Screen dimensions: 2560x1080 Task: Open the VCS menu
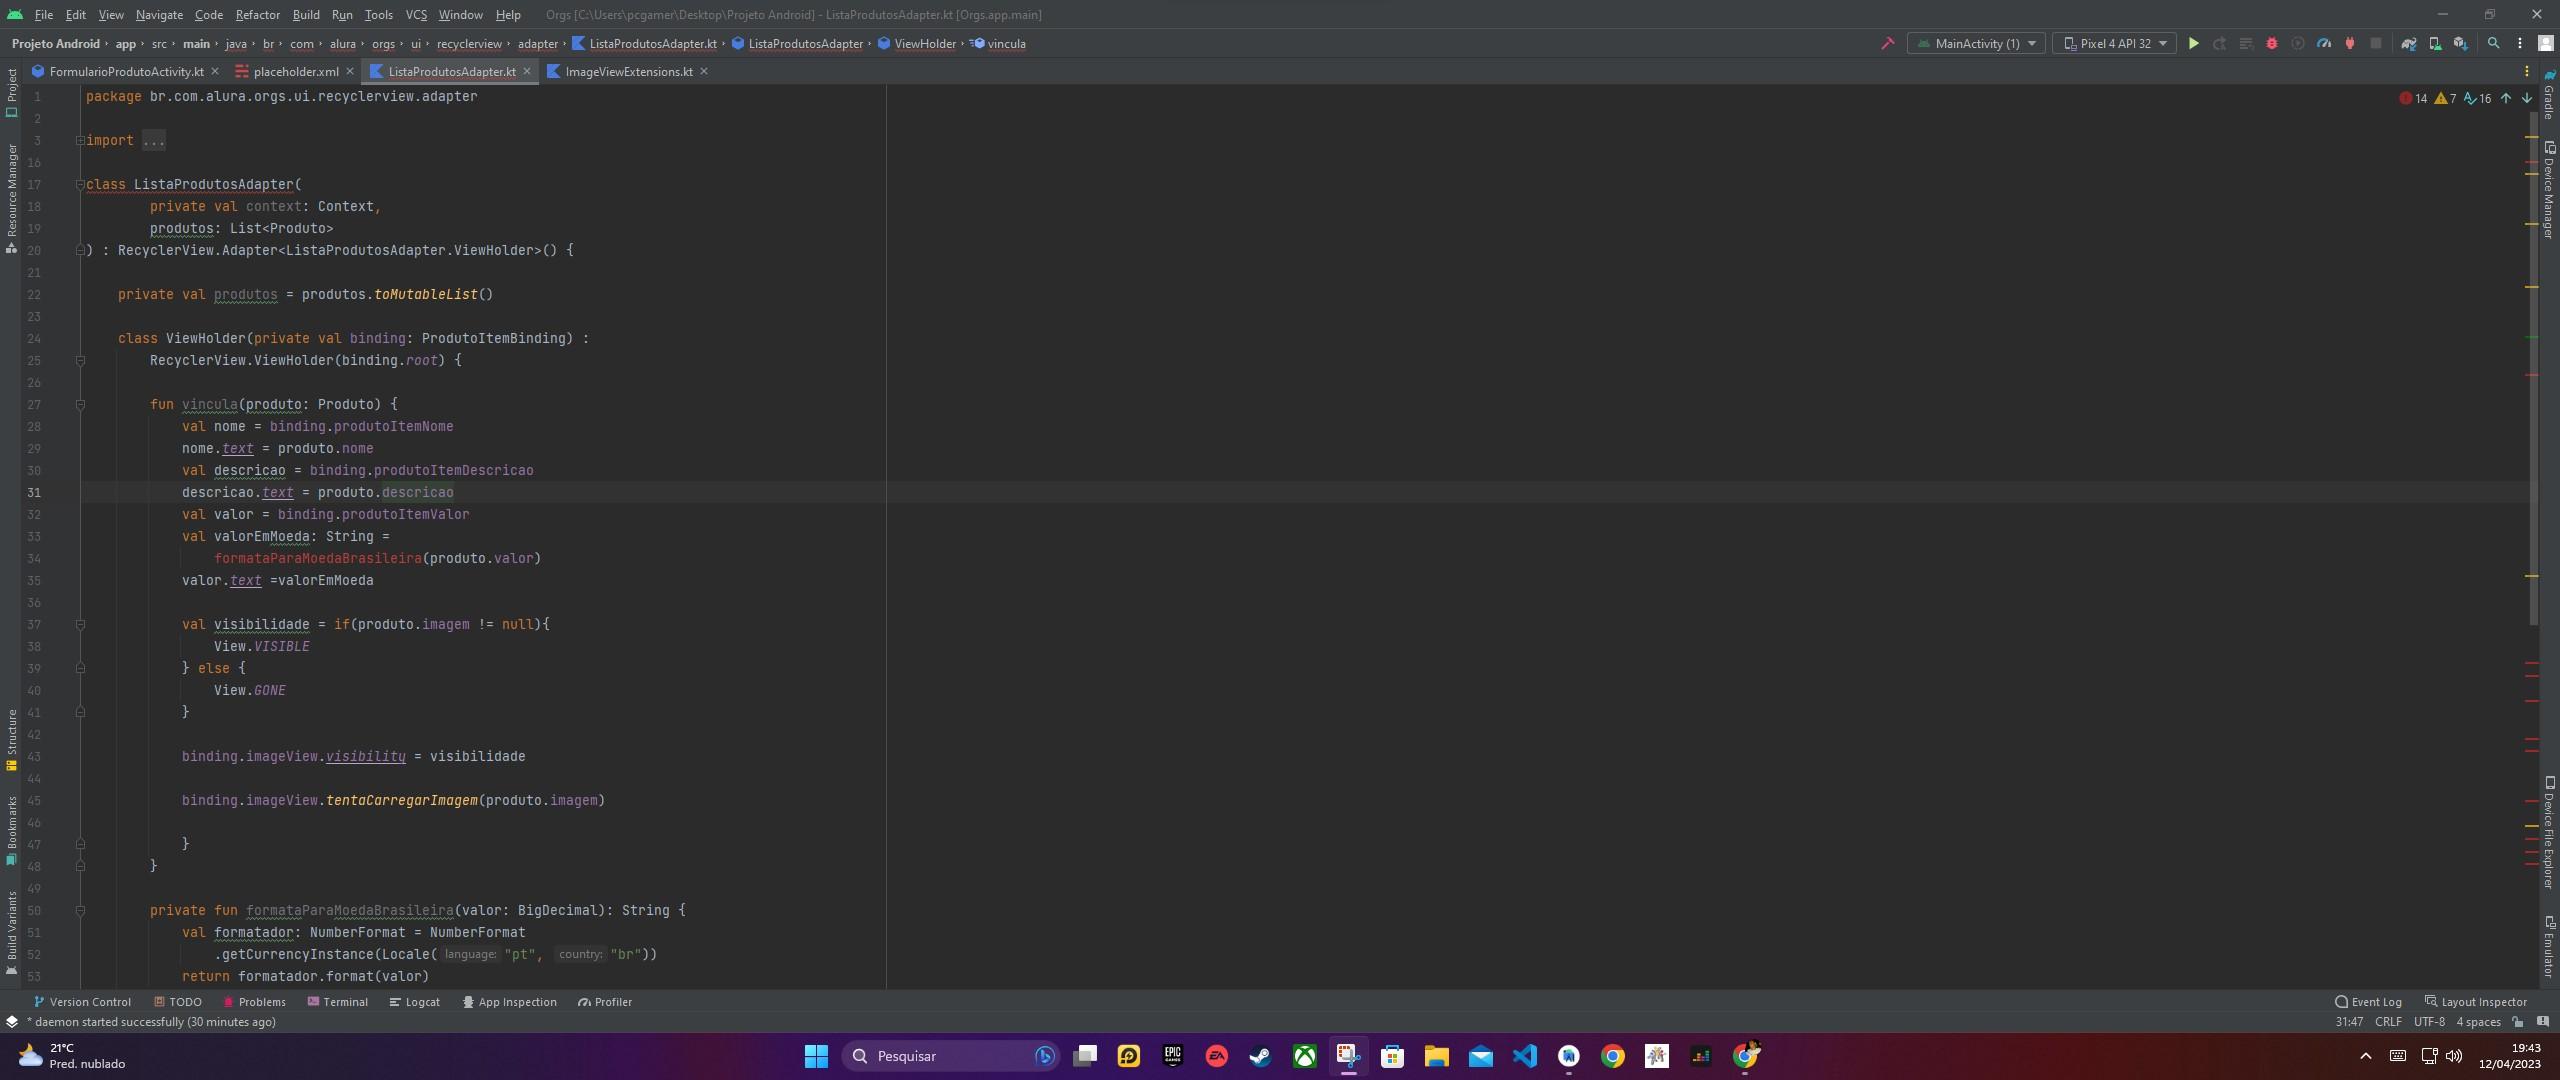[415, 15]
